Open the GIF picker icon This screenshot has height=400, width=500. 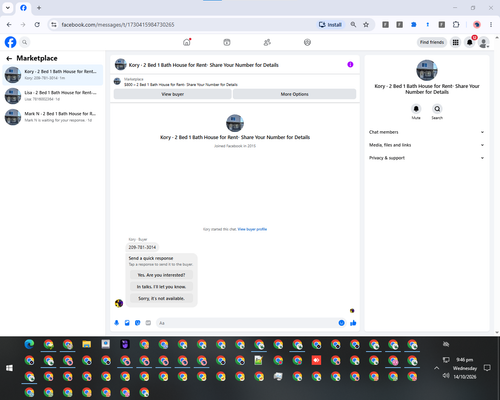click(x=148, y=323)
